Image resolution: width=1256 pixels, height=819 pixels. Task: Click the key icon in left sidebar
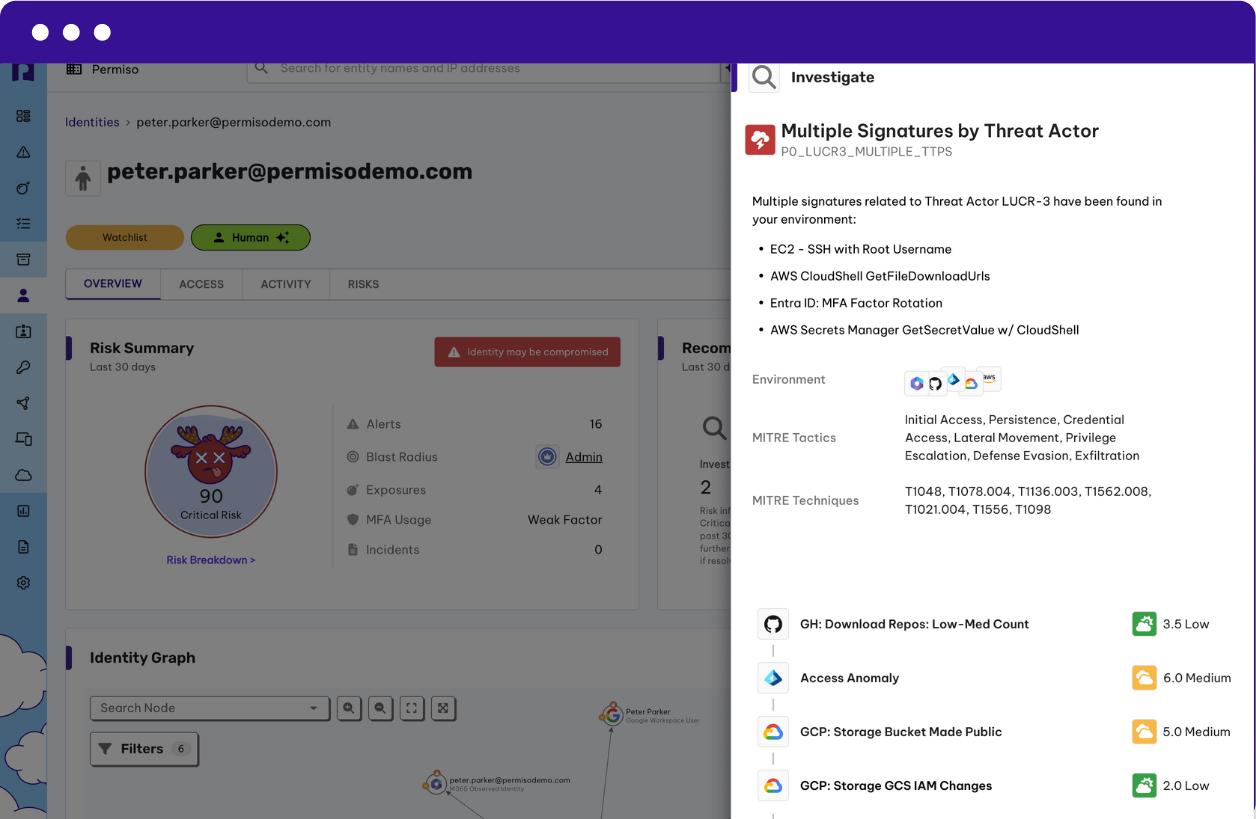coord(23,368)
